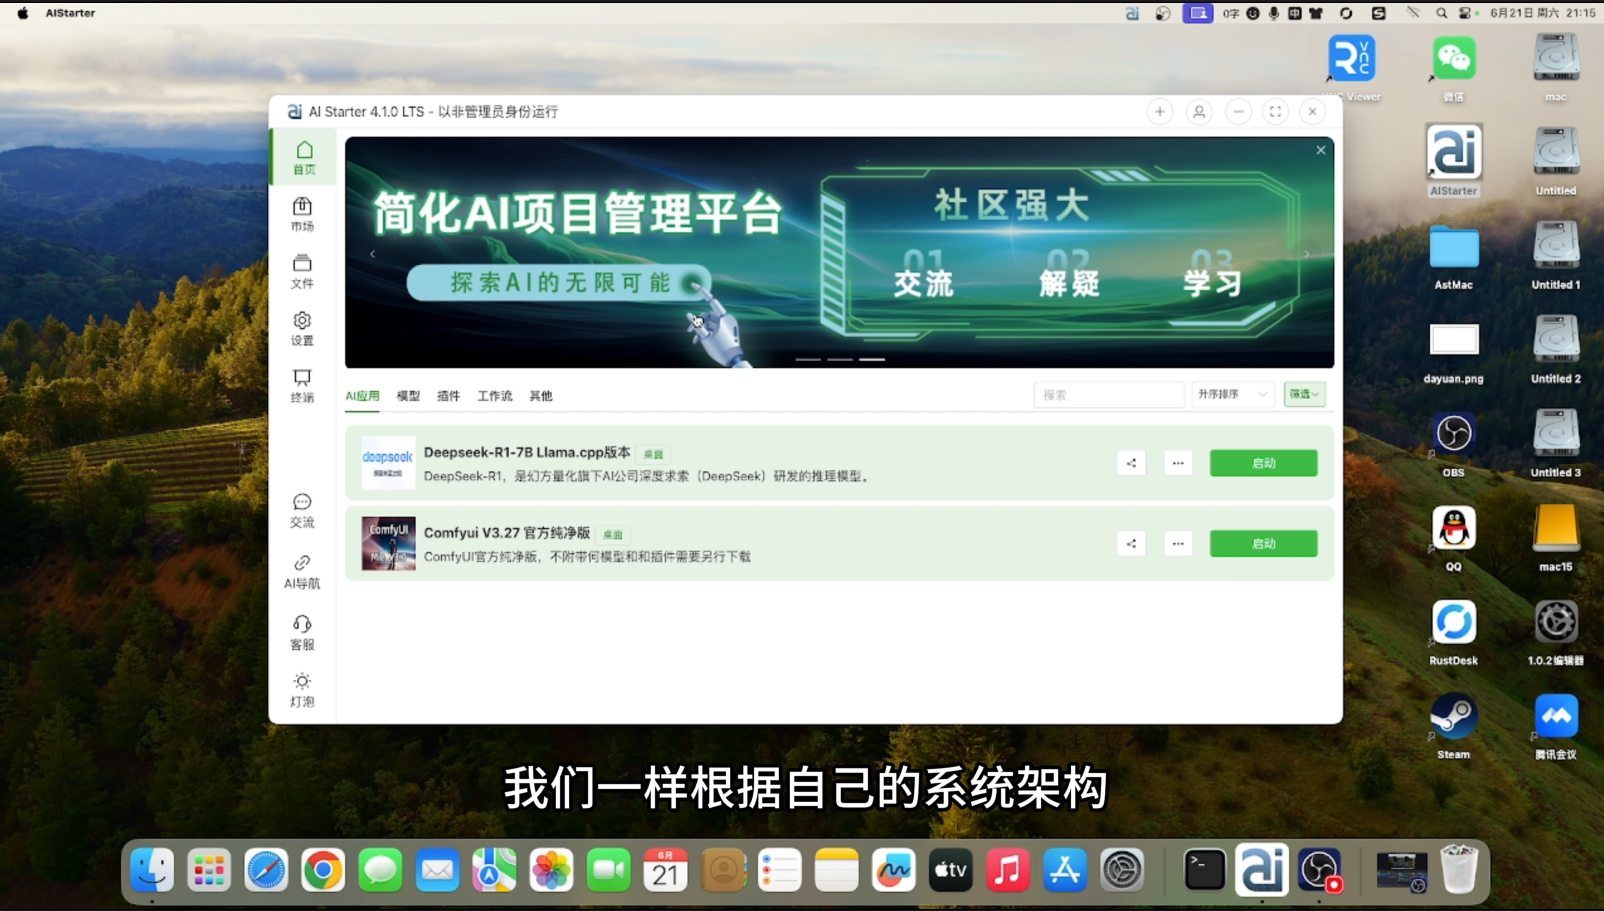The width and height of the screenshot is (1604, 911).
Task: Expand the 筛选 filter dropdown
Action: [1304, 395]
